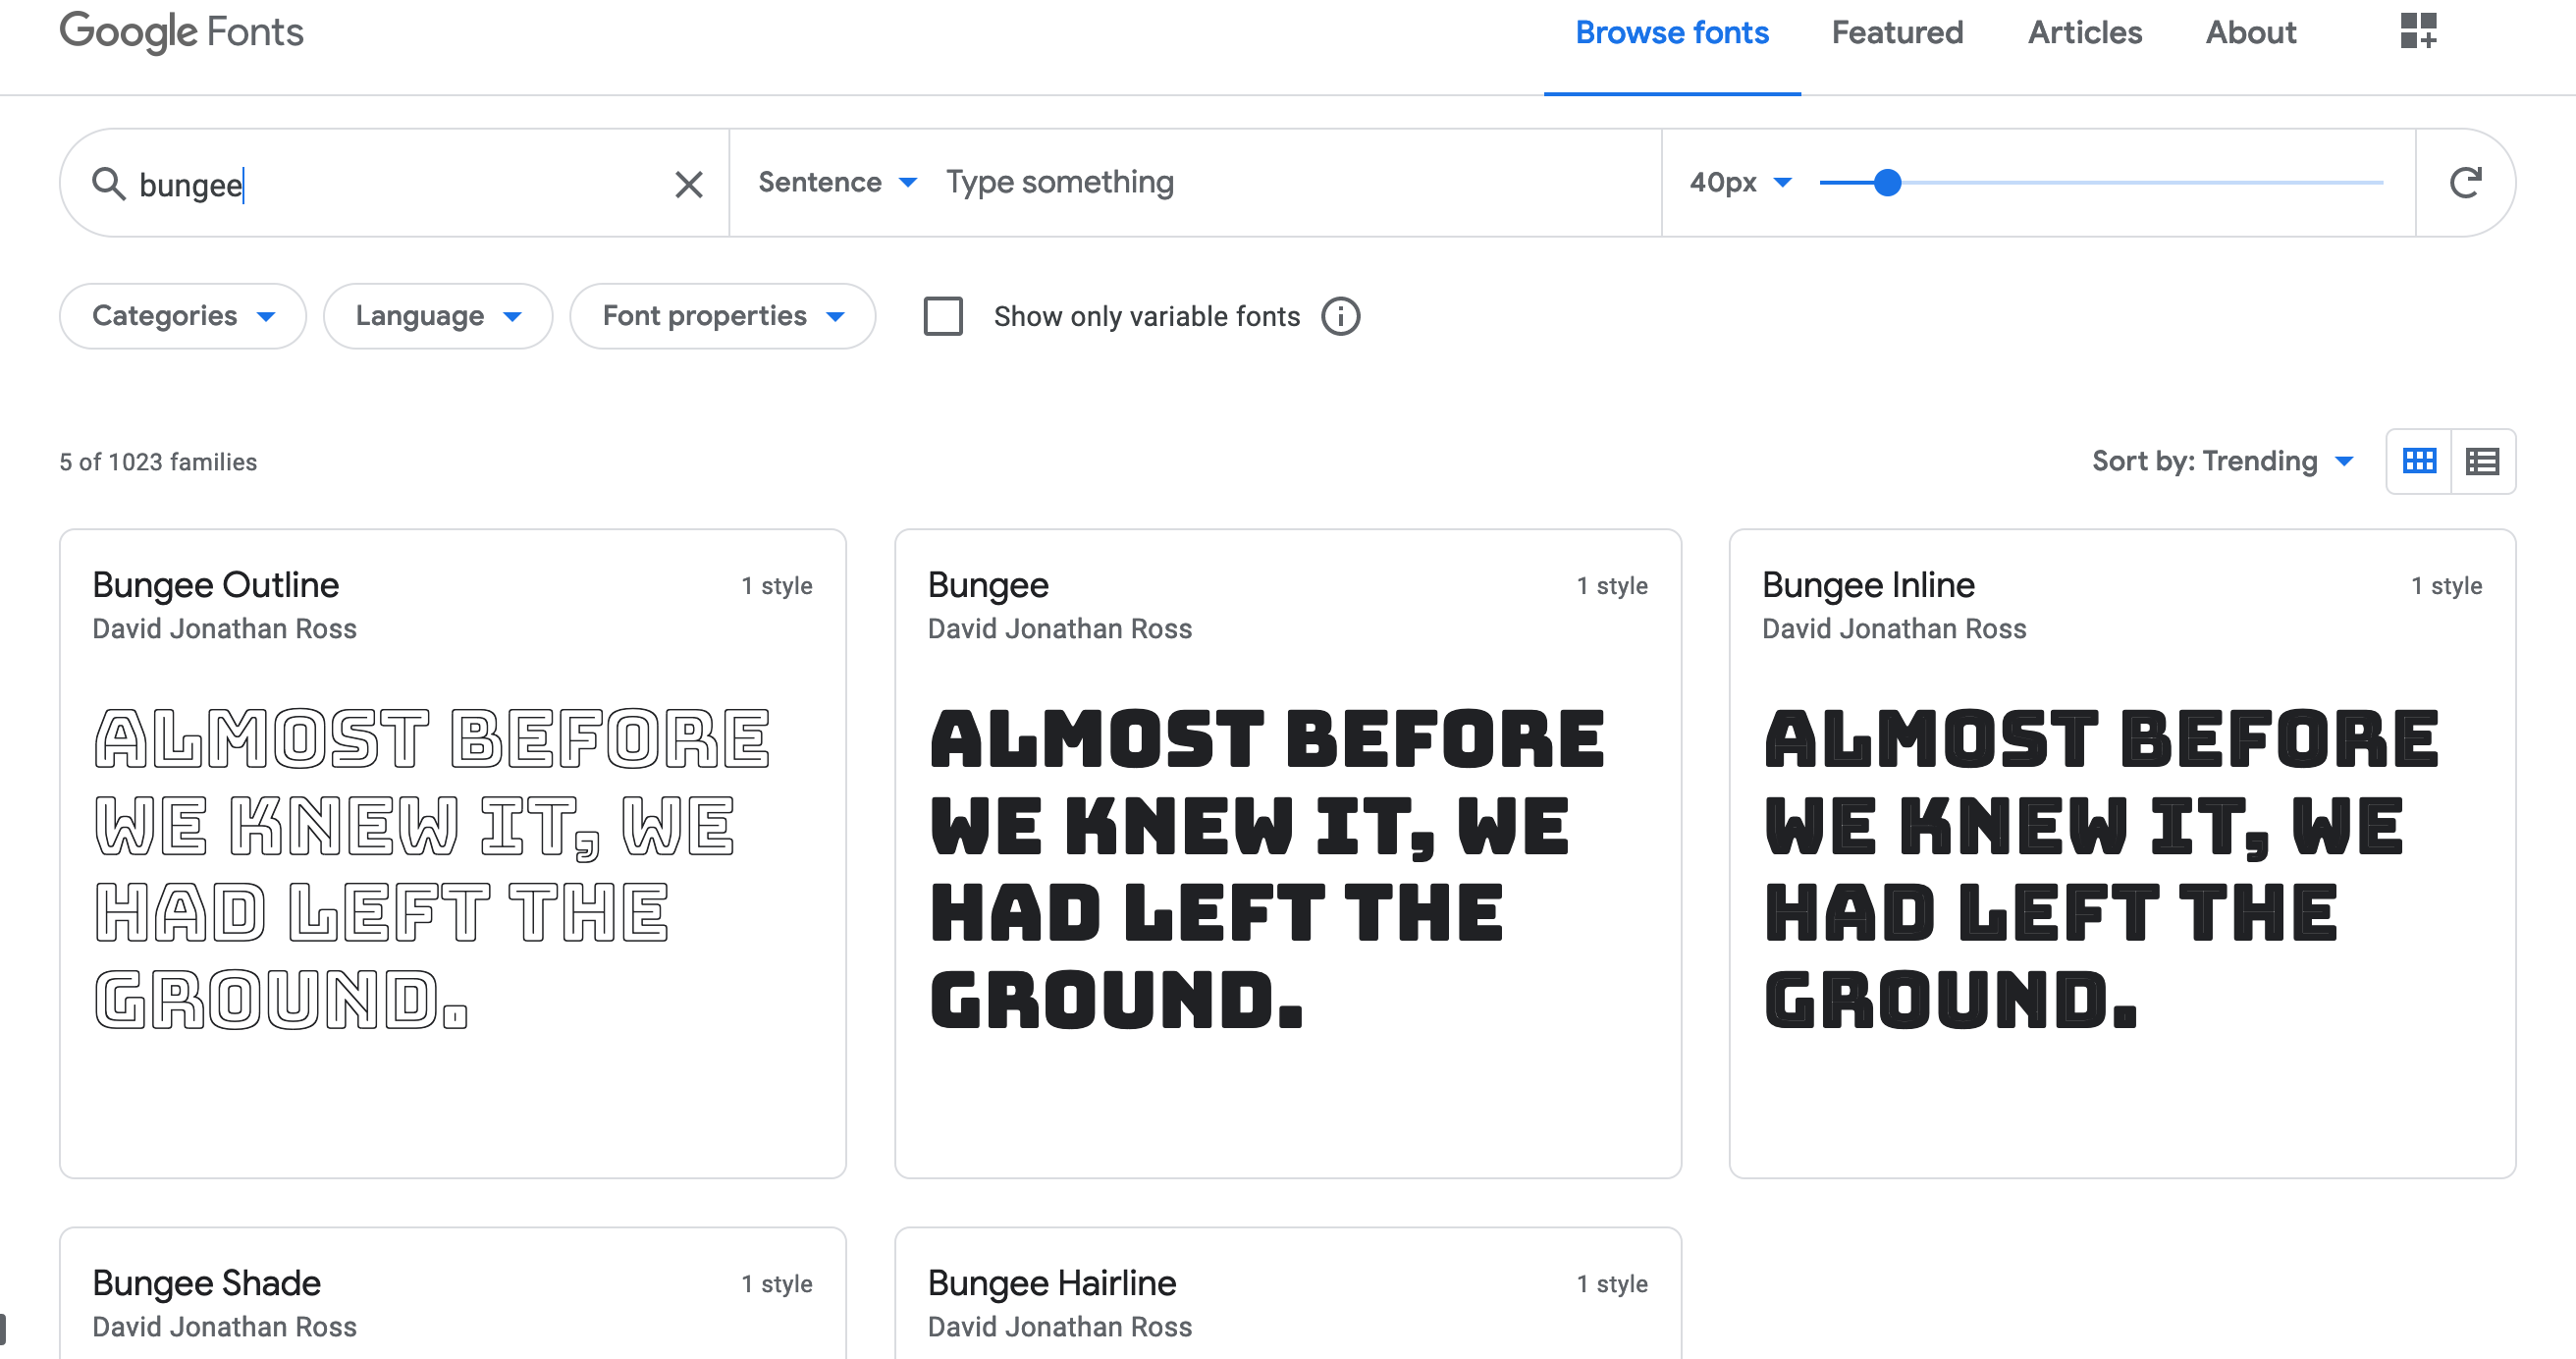This screenshot has width=2576, height=1359.
Task: Click David Jonathan Ross under Bungee Inline
Action: [x=1894, y=629]
